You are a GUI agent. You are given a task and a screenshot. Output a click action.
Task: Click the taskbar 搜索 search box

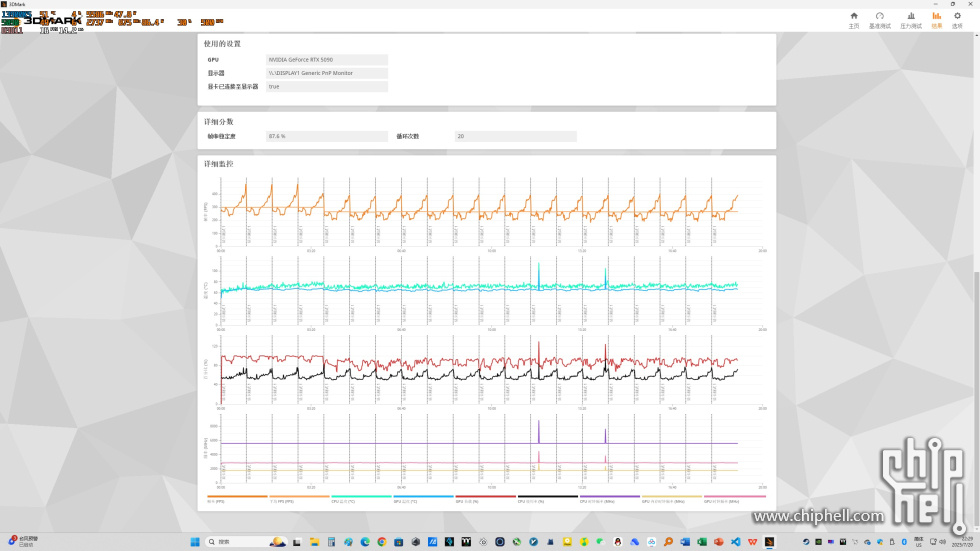pos(246,542)
